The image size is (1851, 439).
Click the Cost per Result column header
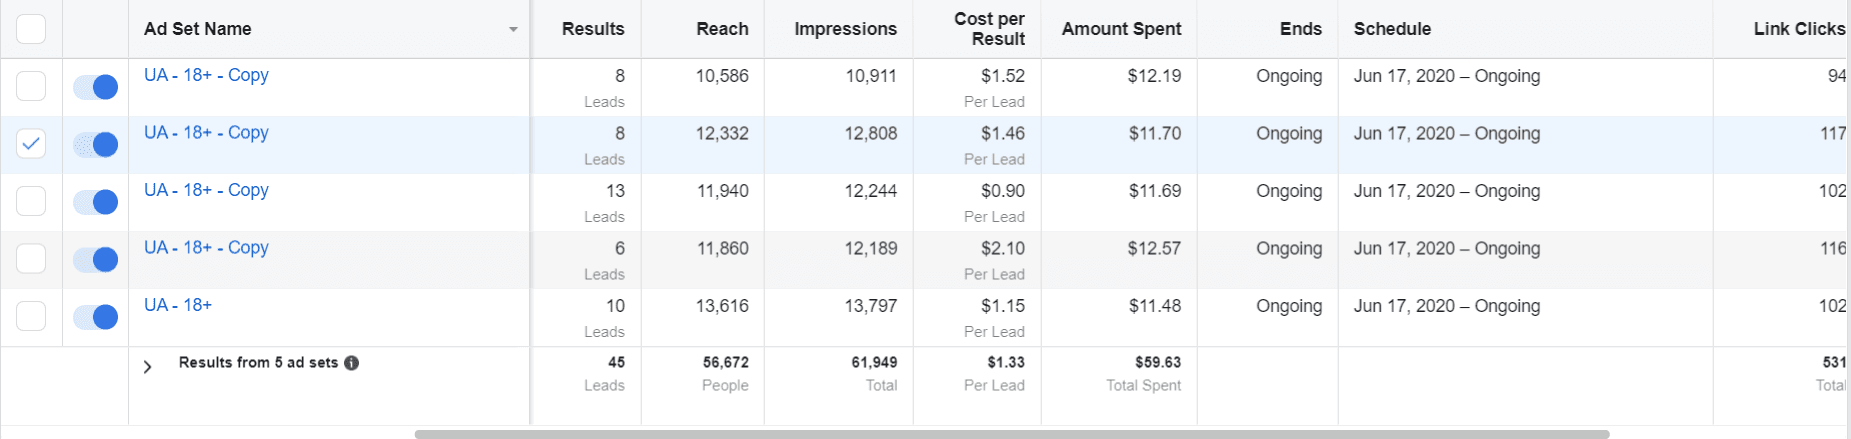coord(988,29)
